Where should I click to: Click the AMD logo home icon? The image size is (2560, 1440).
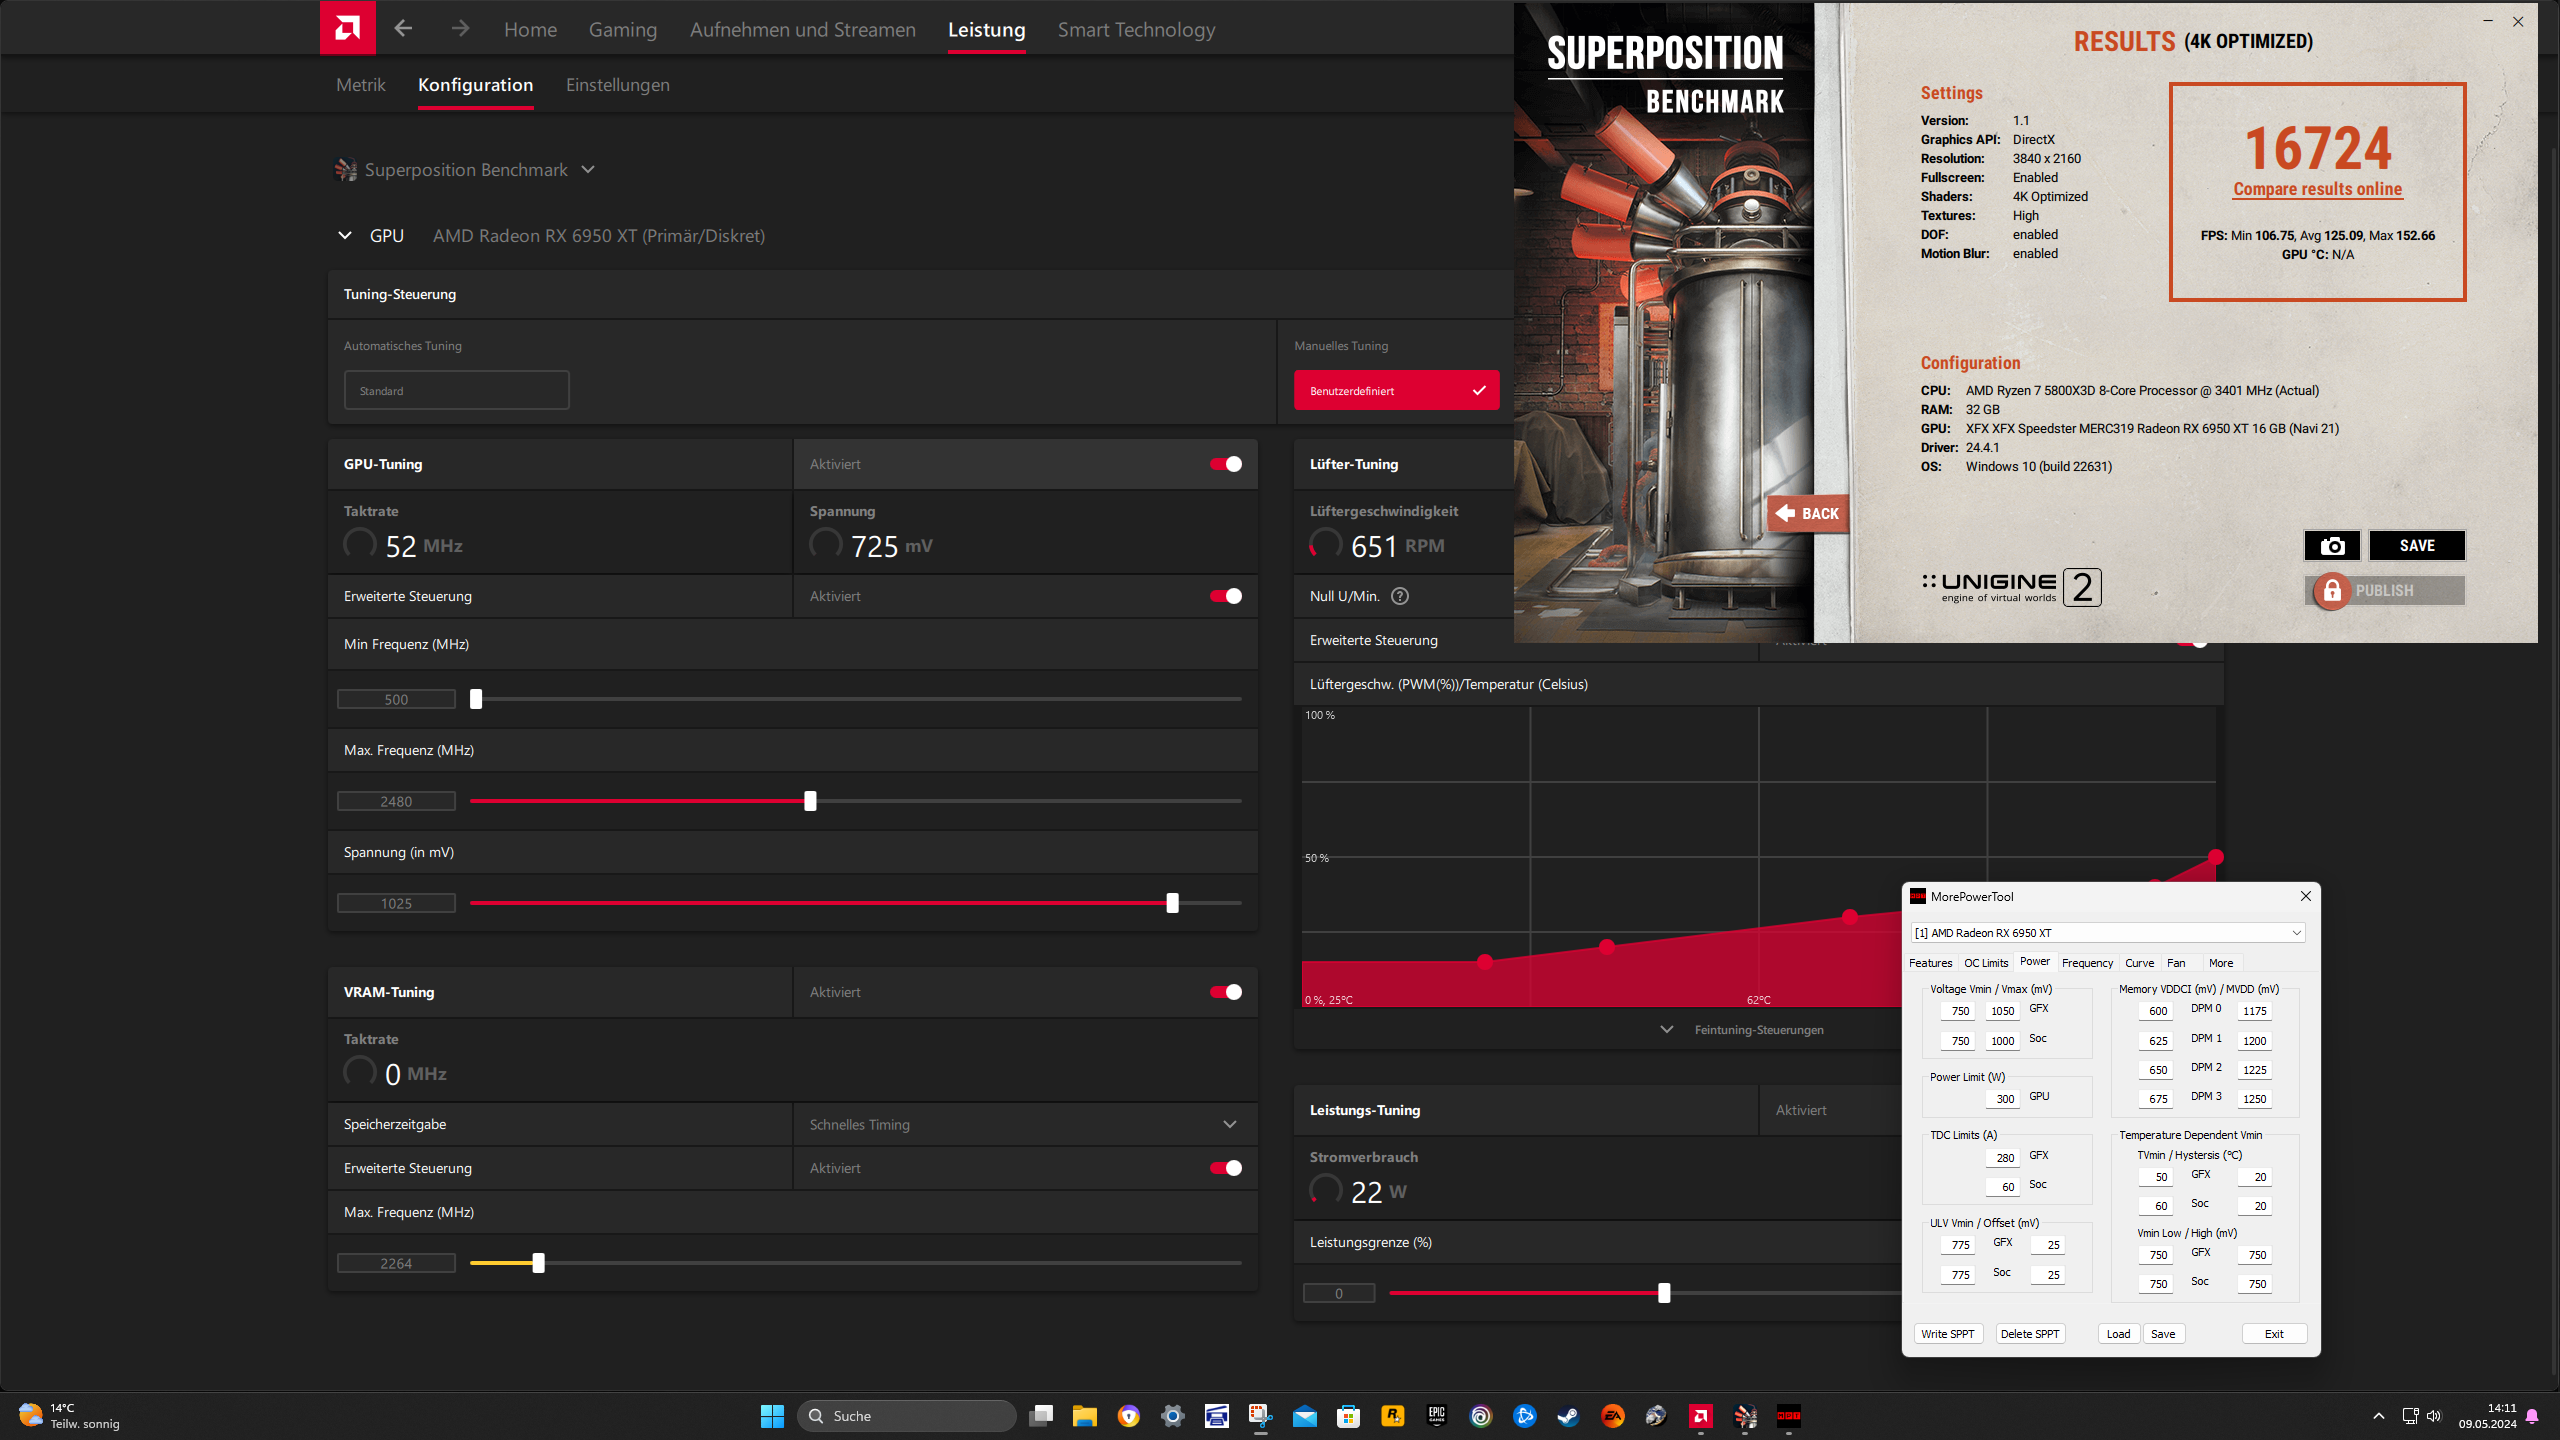pyautogui.click(x=347, y=28)
